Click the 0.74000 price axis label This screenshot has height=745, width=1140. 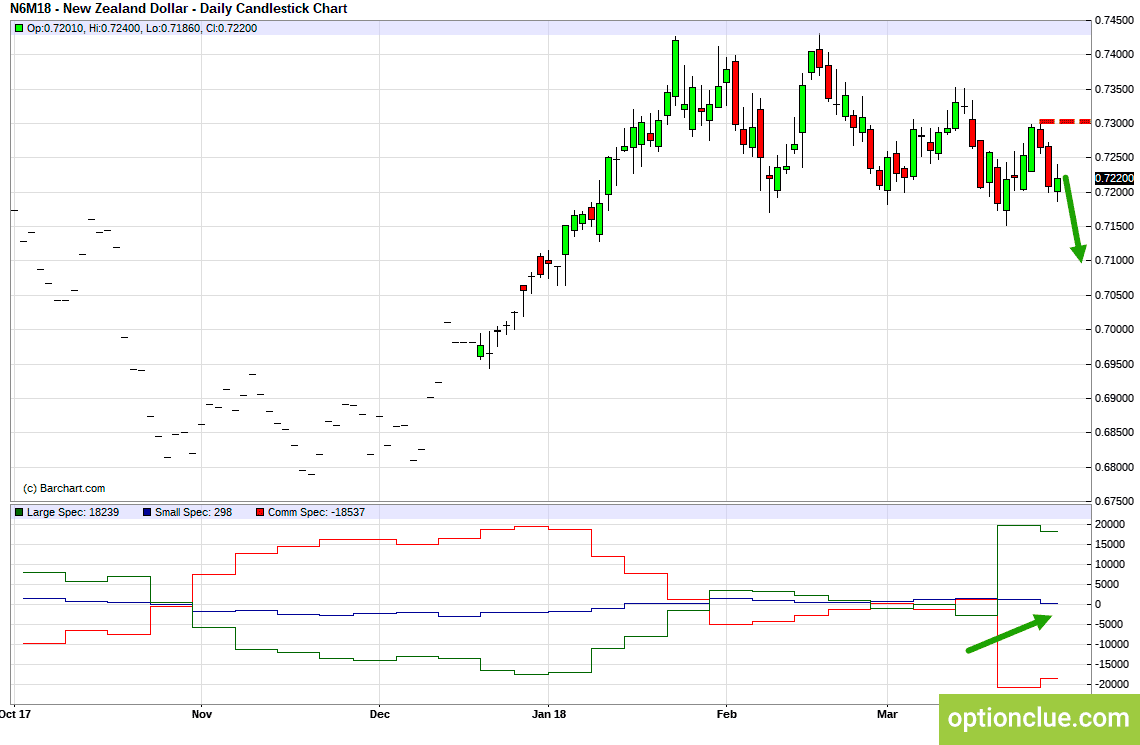[1116, 55]
